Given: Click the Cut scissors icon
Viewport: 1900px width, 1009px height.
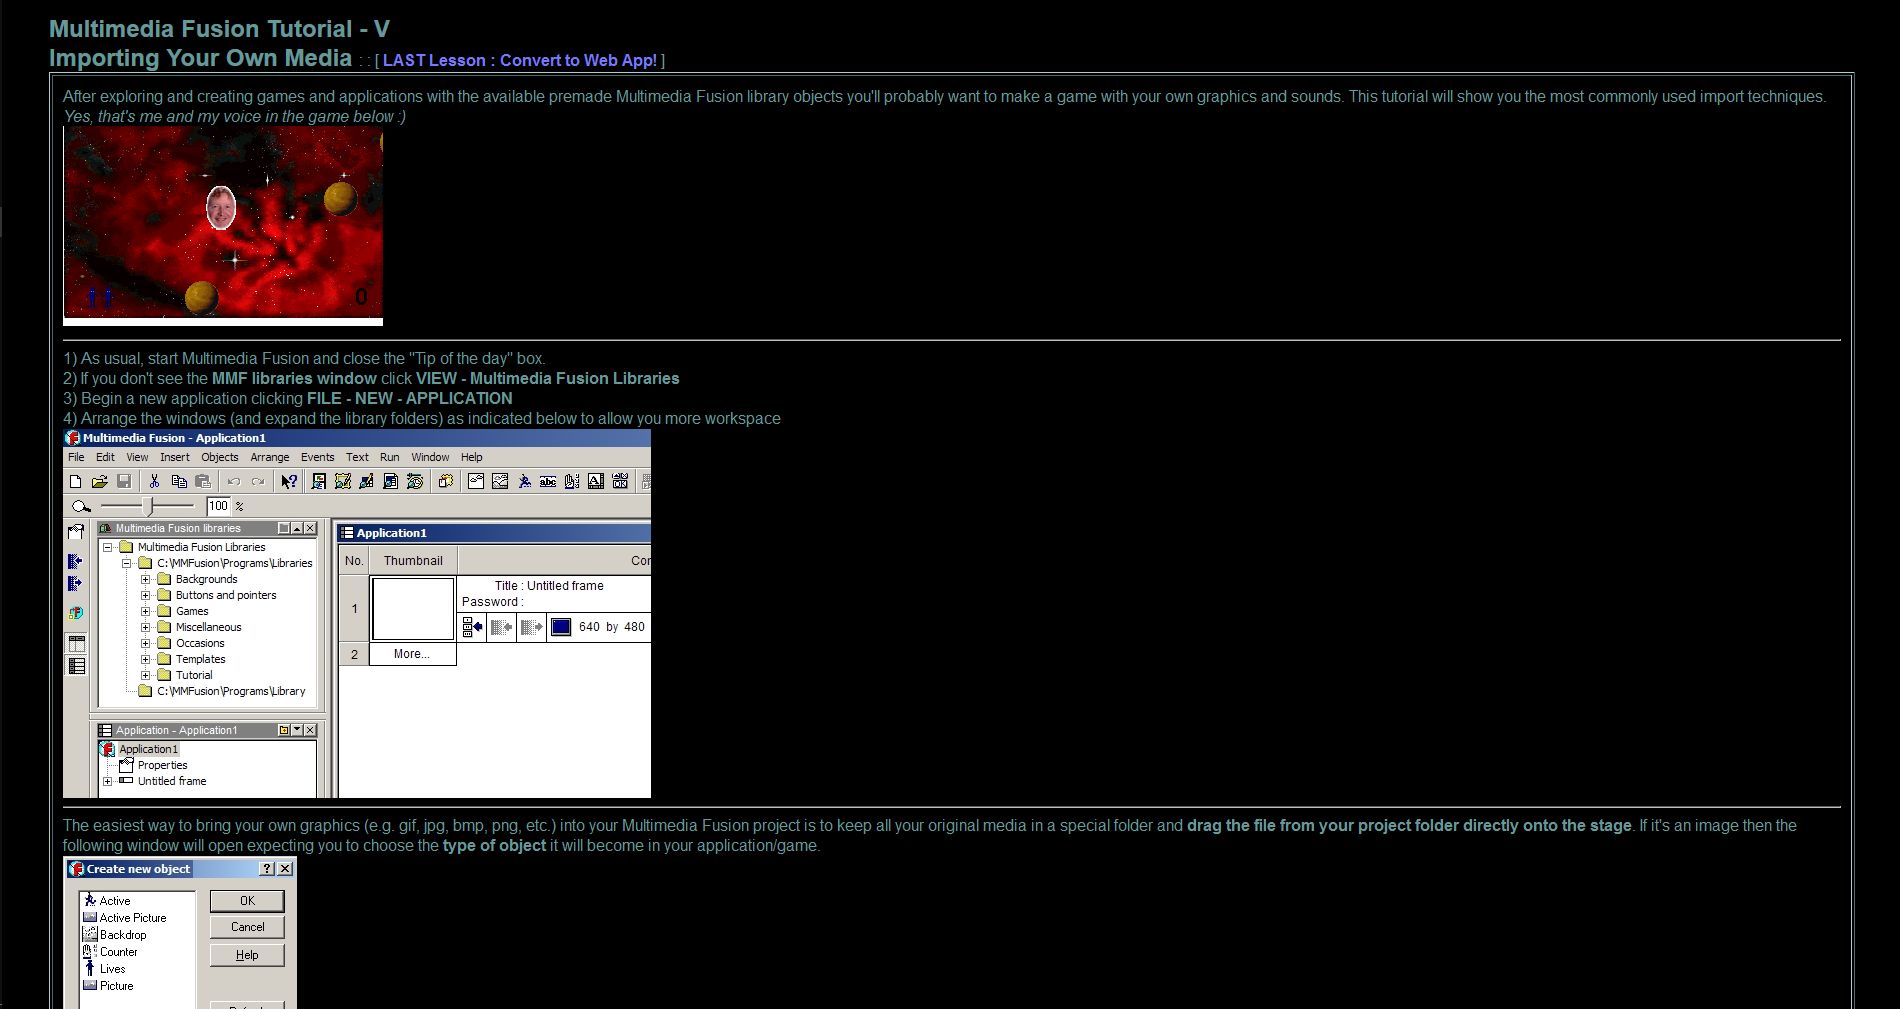Looking at the screenshot, I should coord(154,481).
